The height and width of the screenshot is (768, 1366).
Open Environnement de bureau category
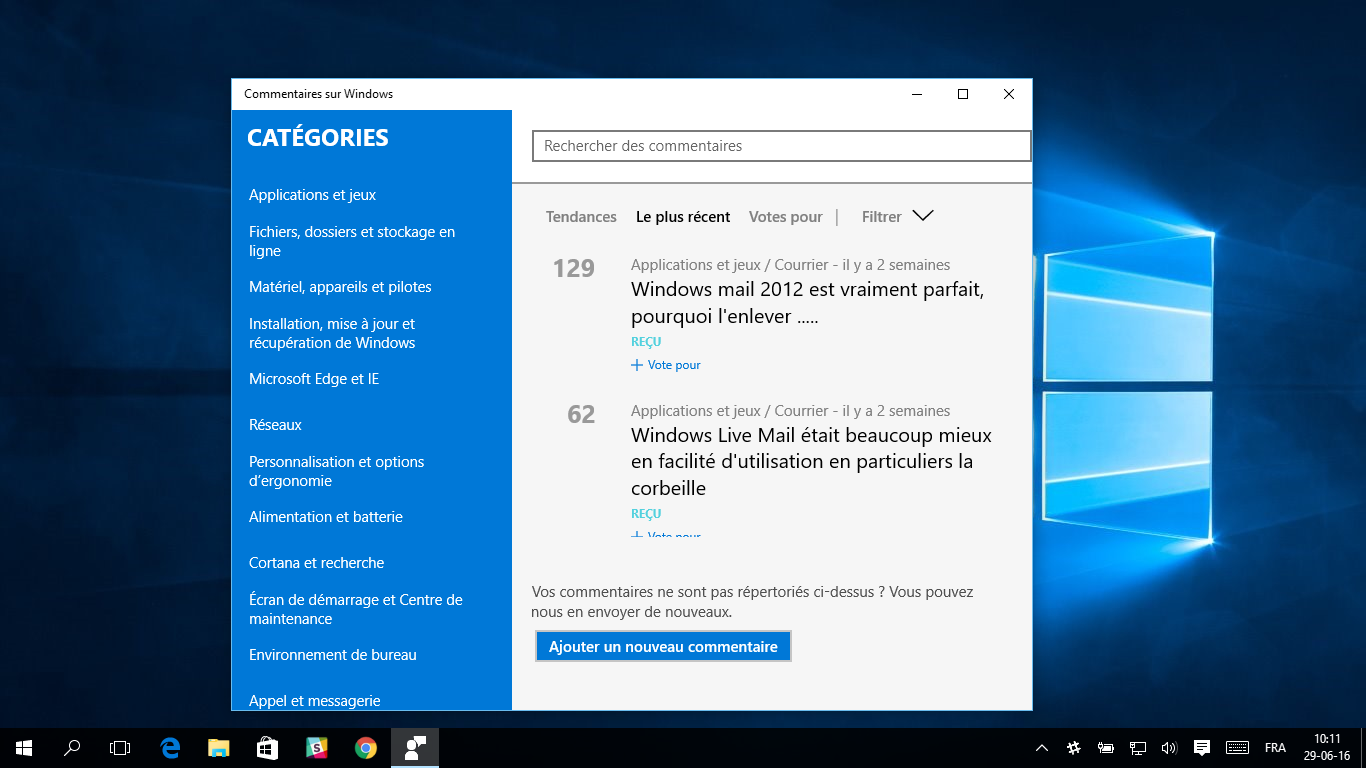click(x=333, y=655)
